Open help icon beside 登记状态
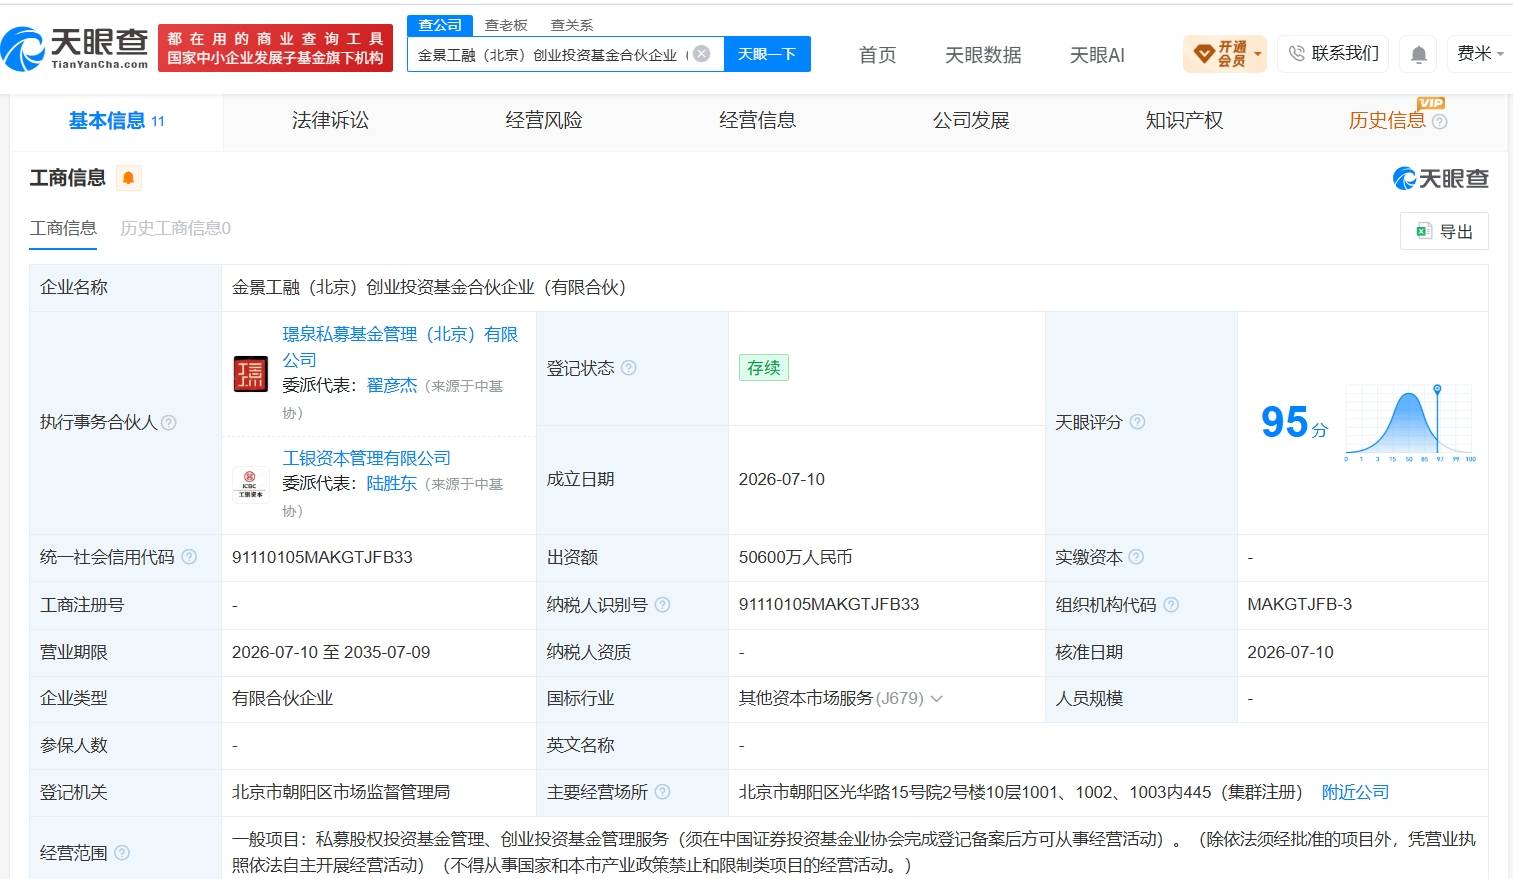The width and height of the screenshot is (1513, 879). (x=628, y=368)
